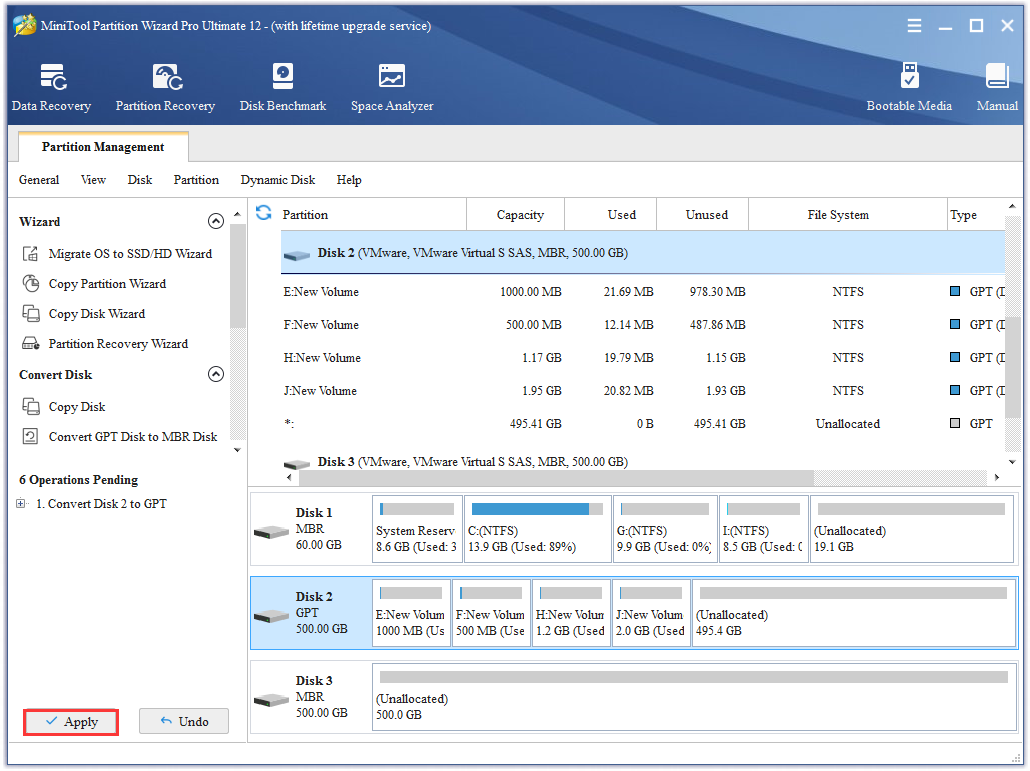This screenshot has height=771, width=1030.
Task: Select 500.0 GB unallocated block on Disk 3
Action: click(694, 697)
